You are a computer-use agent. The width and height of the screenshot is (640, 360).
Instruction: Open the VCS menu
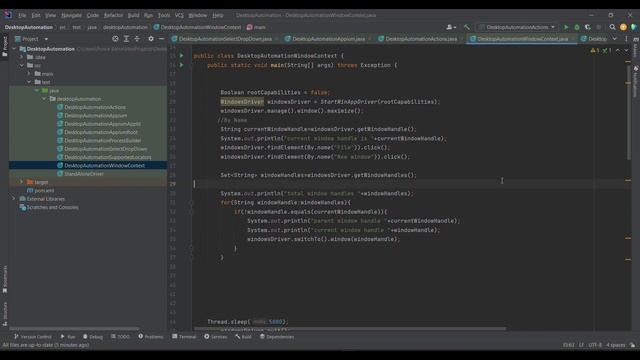[179, 15]
